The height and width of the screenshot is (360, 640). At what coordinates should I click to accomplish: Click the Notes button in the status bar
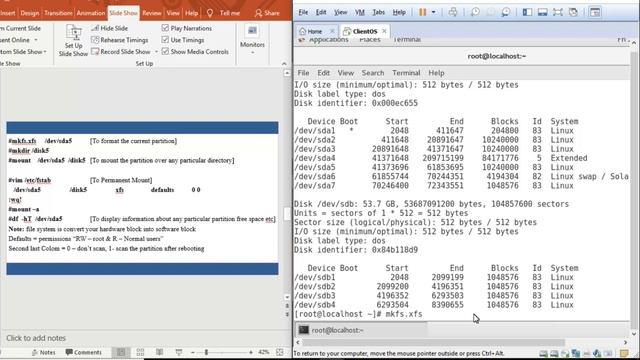[44, 352]
